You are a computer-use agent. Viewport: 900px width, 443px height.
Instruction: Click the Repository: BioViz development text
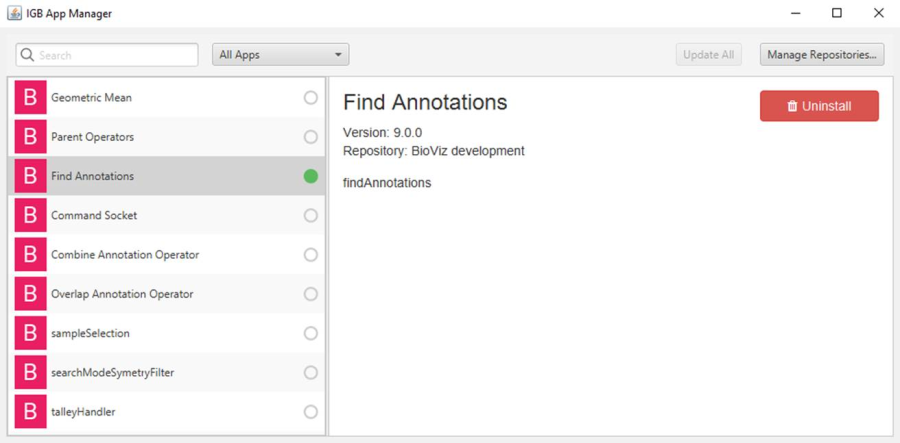pyautogui.click(x=433, y=151)
